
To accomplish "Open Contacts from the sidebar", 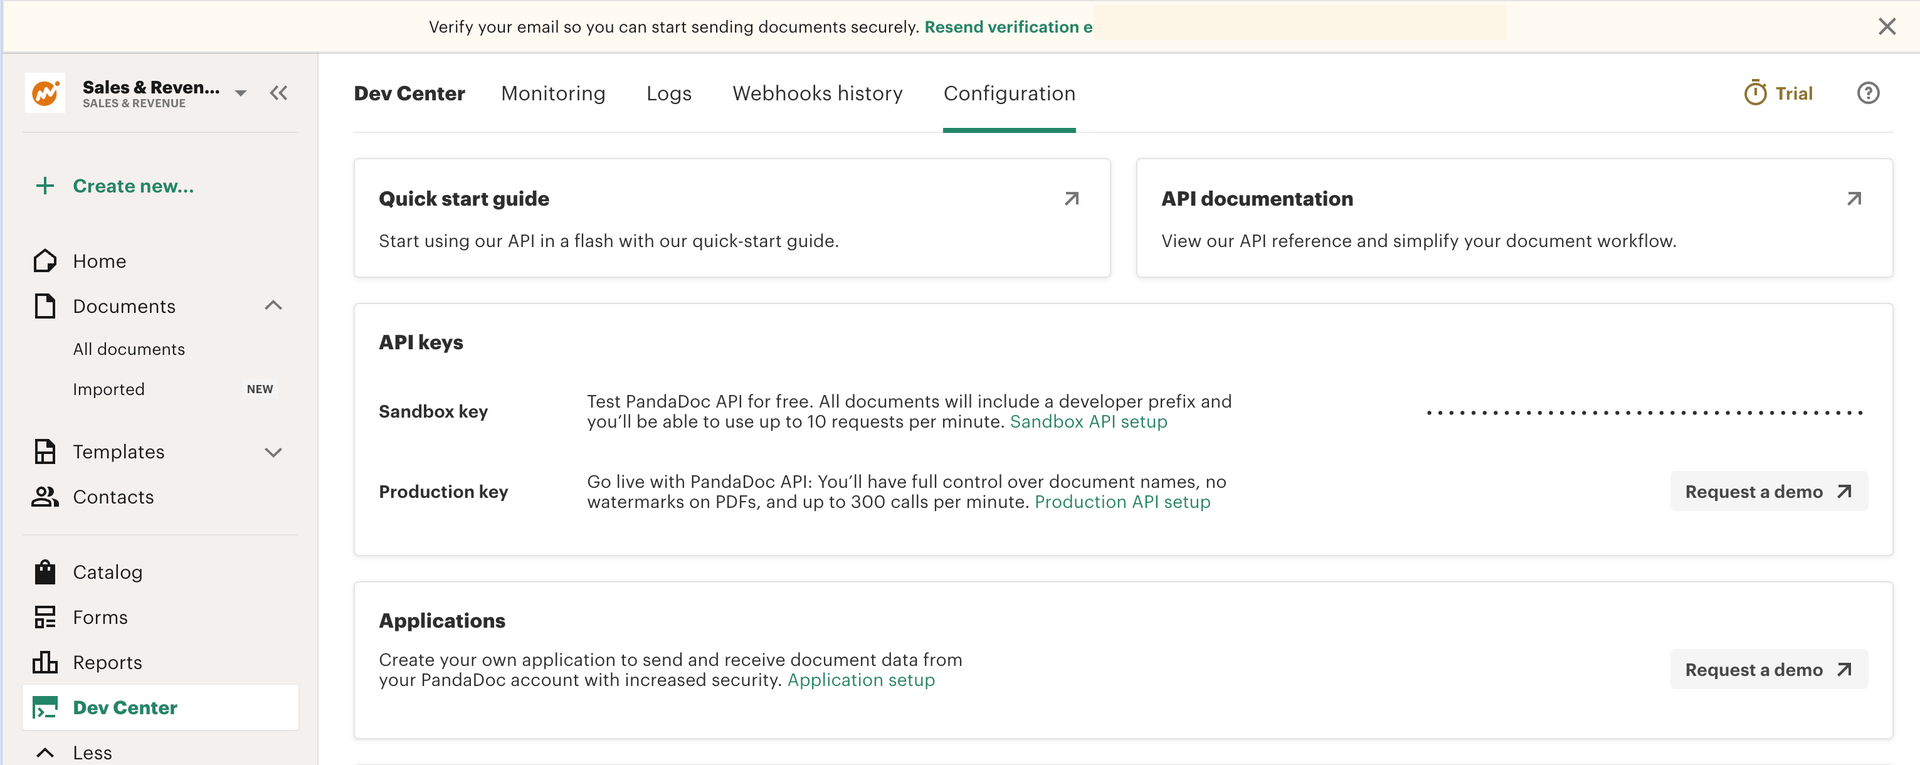I will pyautogui.click(x=113, y=497).
